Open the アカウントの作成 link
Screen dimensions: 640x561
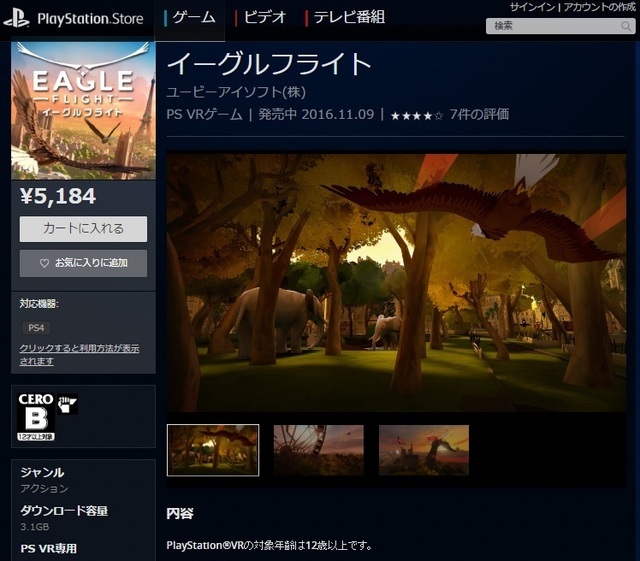pos(599,7)
